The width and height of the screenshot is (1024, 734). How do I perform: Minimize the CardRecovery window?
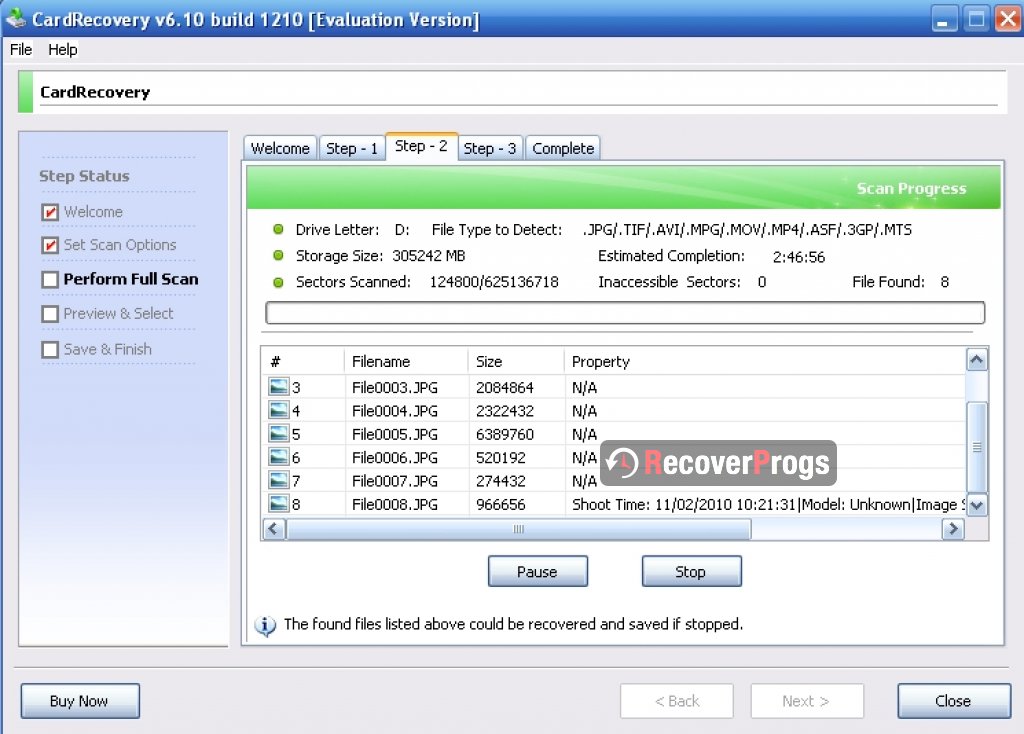pyautogui.click(x=944, y=19)
